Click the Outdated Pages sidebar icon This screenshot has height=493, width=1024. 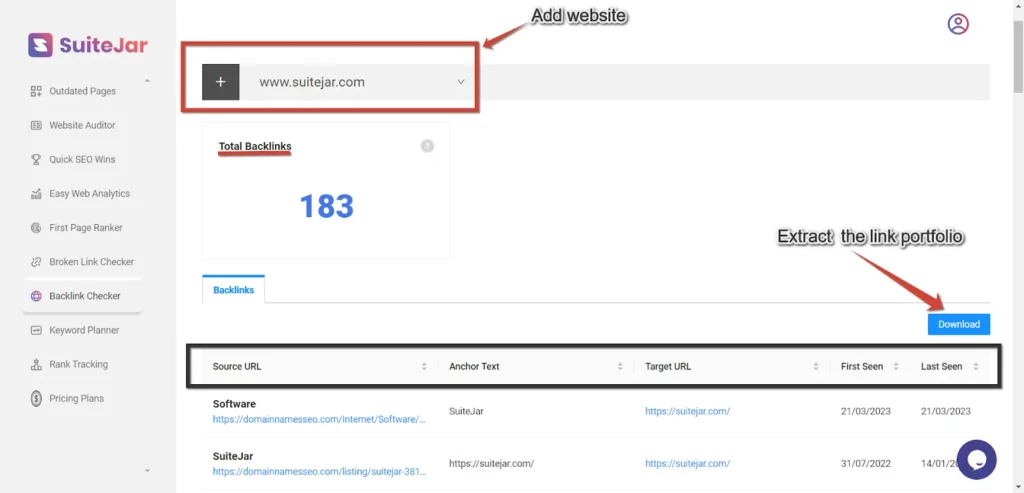tap(37, 91)
